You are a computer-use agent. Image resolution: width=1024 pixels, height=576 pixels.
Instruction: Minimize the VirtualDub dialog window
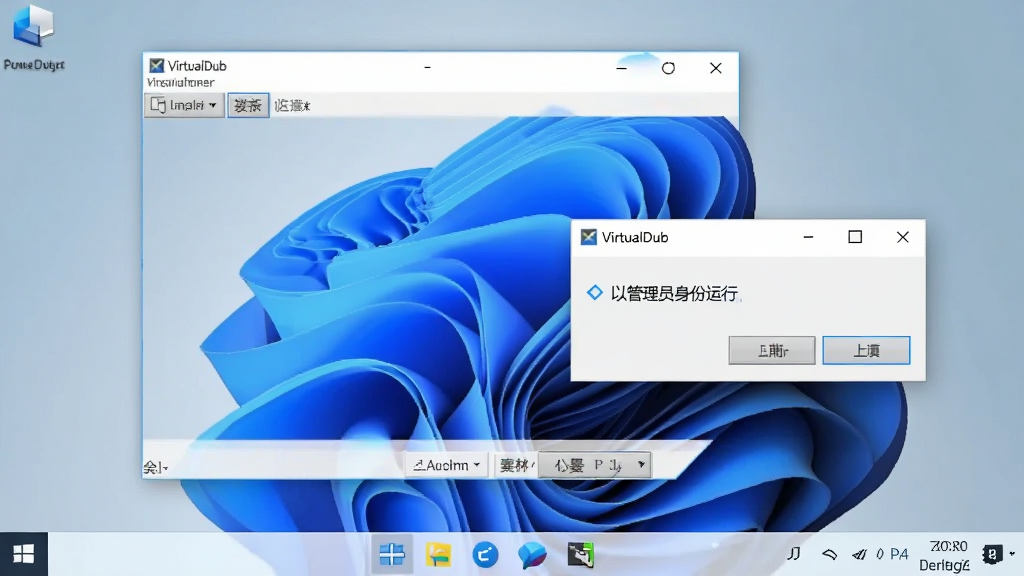click(x=808, y=237)
